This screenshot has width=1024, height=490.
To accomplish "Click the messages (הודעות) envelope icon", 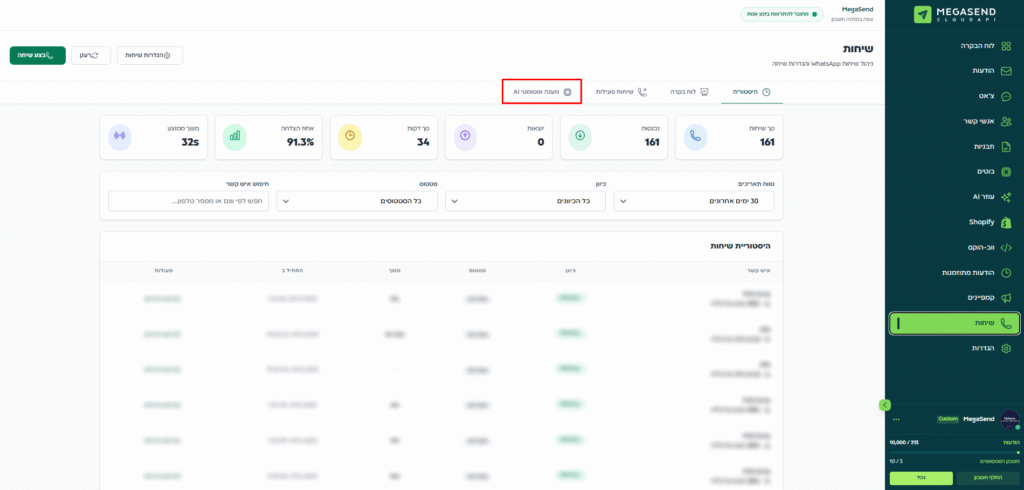I will click(x=1006, y=71).
